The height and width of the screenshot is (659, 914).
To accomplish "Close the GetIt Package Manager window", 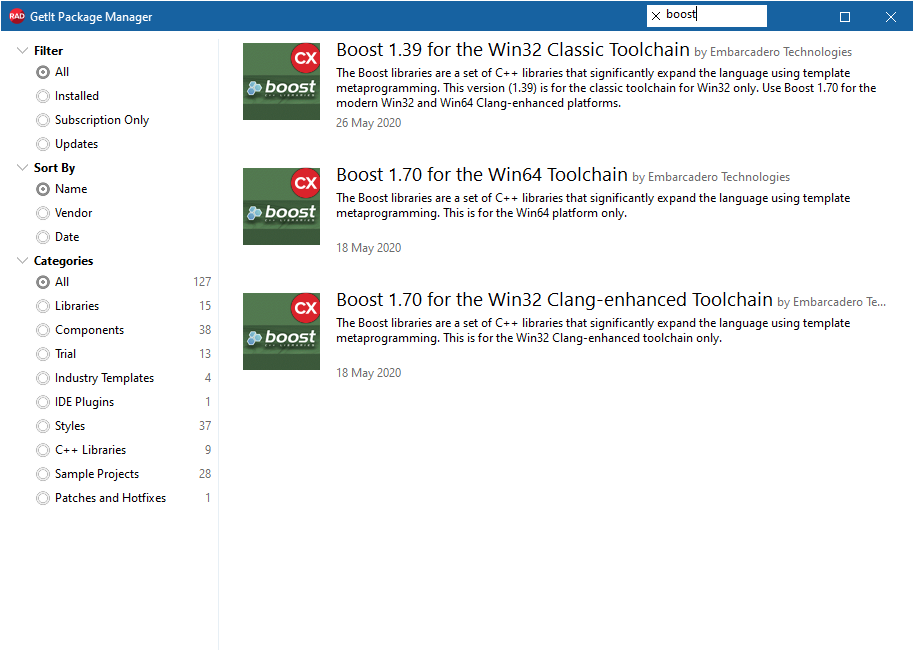I will tap(890, 17).
